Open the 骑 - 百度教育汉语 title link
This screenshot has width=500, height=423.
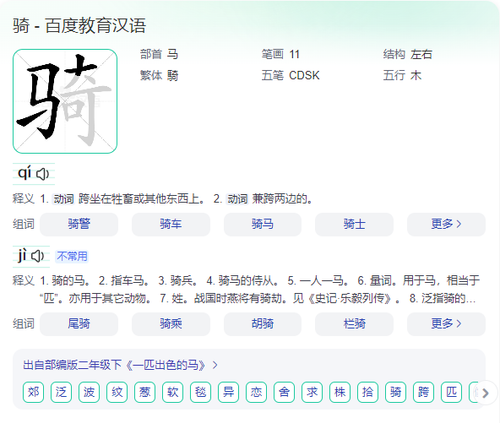(79, 26)
